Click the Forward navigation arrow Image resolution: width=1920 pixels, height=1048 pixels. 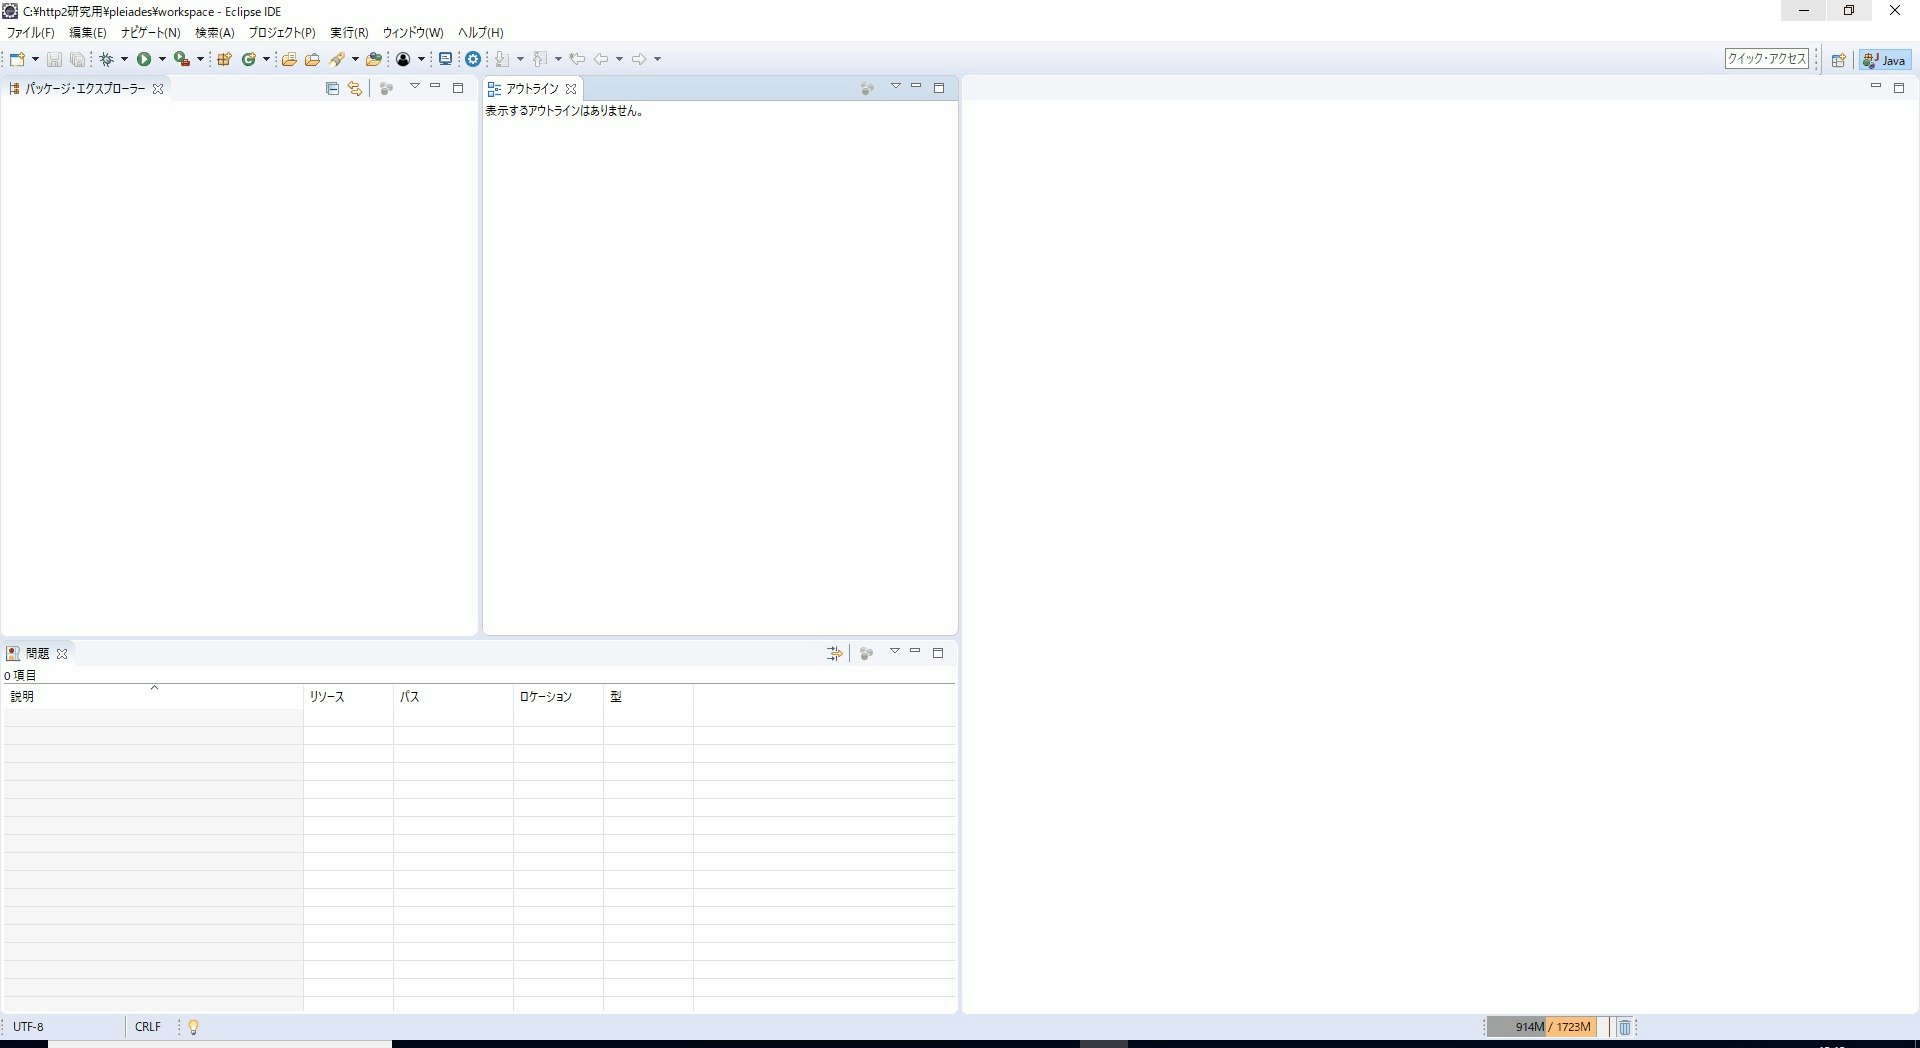pyautogui.click(x=639, y=59)
